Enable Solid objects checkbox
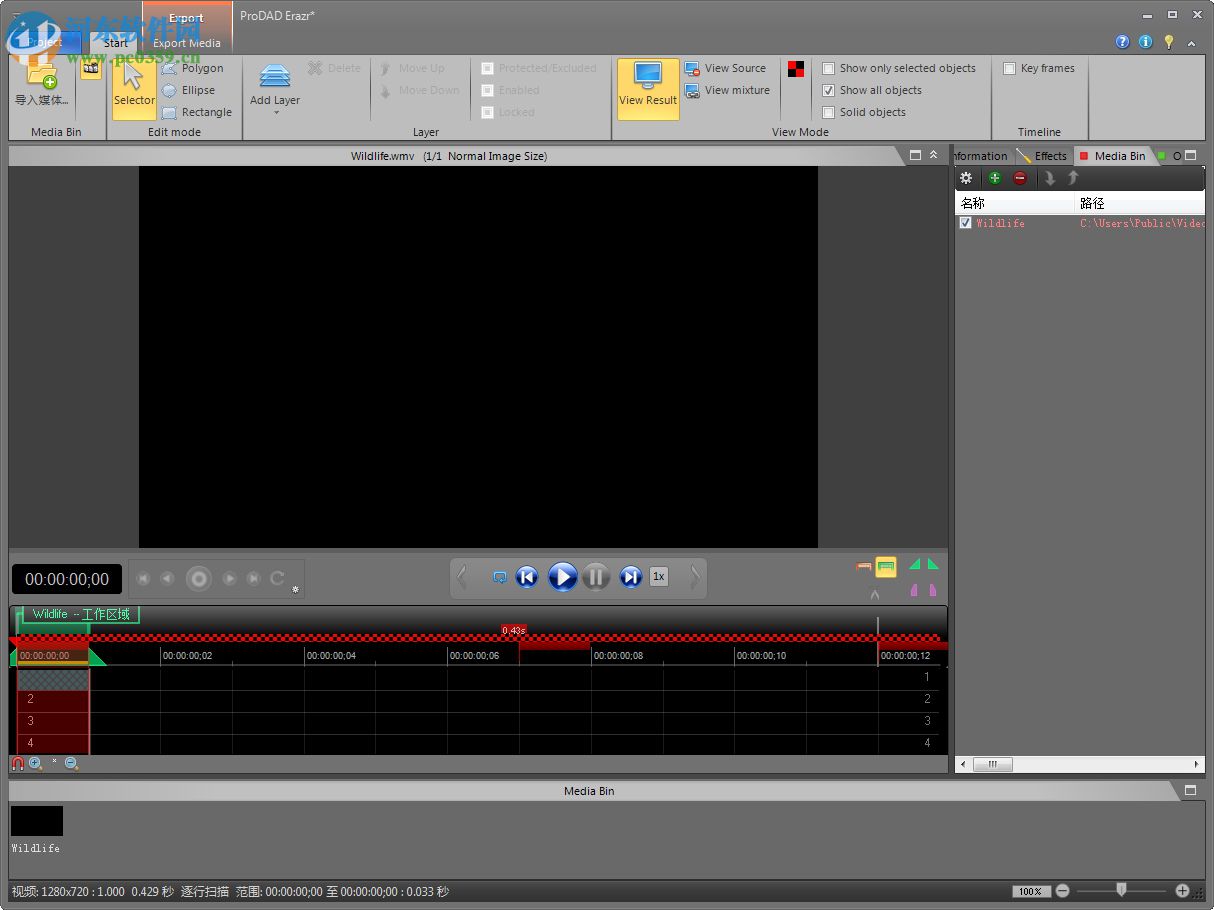Screen dimensions: 1214x910 828,112
